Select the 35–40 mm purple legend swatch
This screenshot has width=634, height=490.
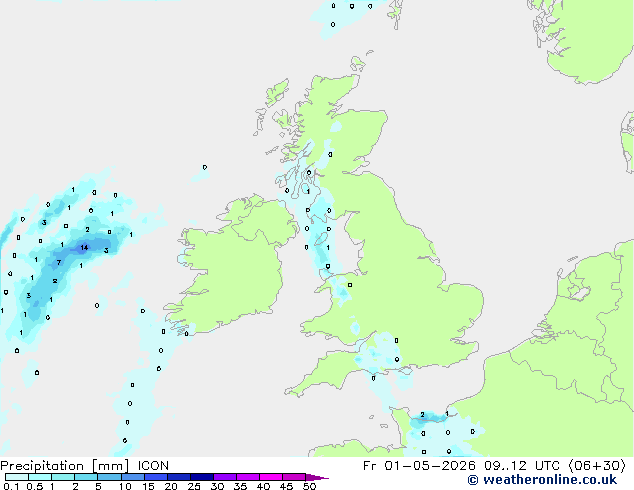[x=248, y=477]
